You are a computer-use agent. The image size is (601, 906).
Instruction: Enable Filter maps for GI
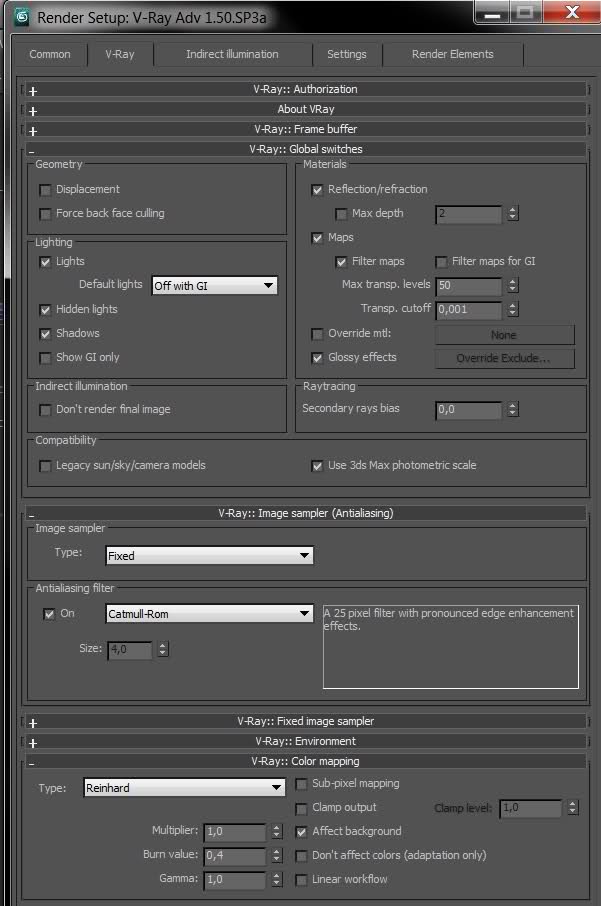pyautogui.click(x=442, y=262)
